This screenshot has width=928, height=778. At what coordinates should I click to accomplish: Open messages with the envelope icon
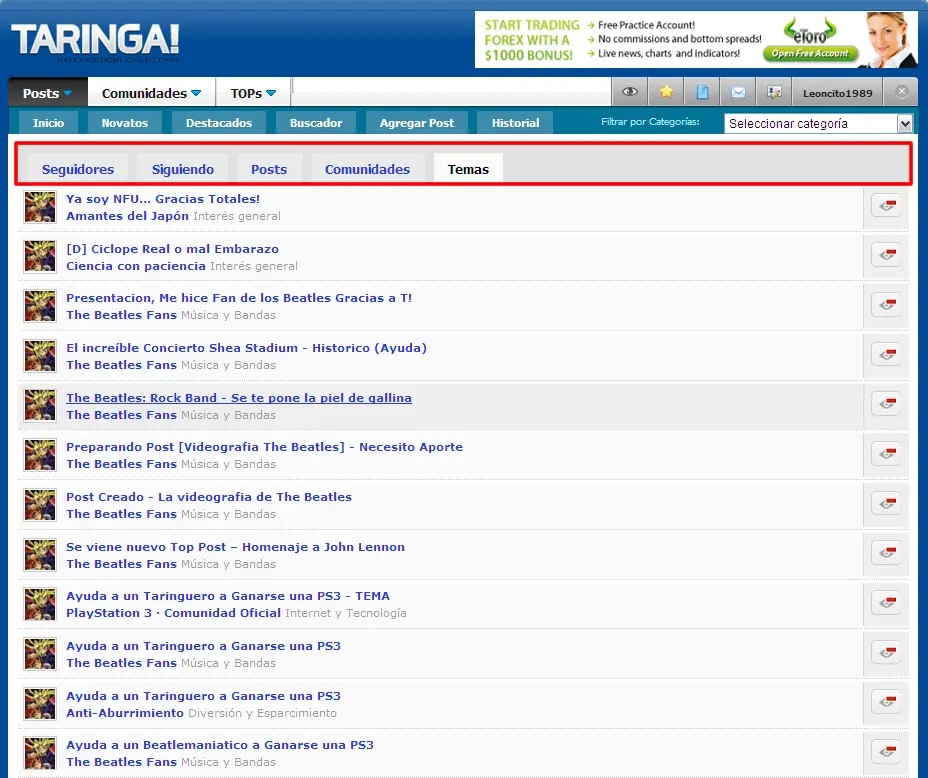point(738,92)
